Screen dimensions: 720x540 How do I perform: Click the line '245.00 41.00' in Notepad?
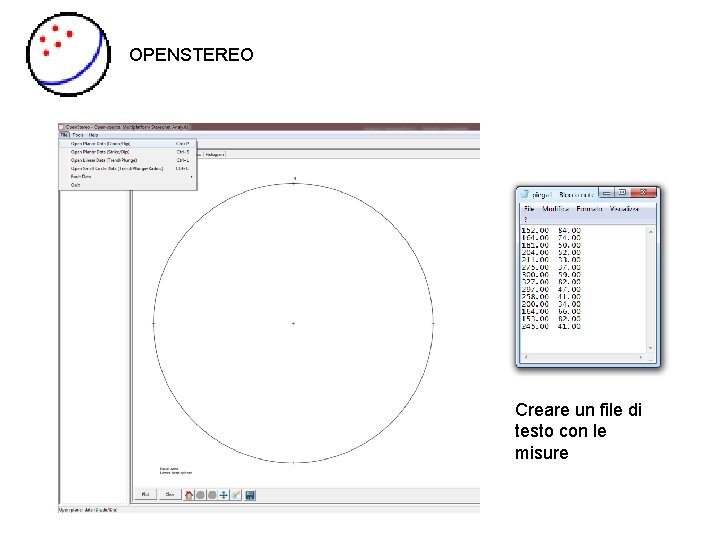(551, 326)
